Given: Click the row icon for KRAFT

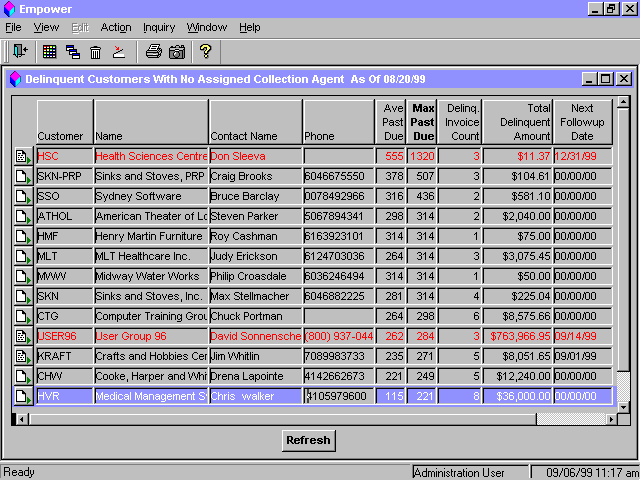Looking at the screenshot, I should 23,356.
